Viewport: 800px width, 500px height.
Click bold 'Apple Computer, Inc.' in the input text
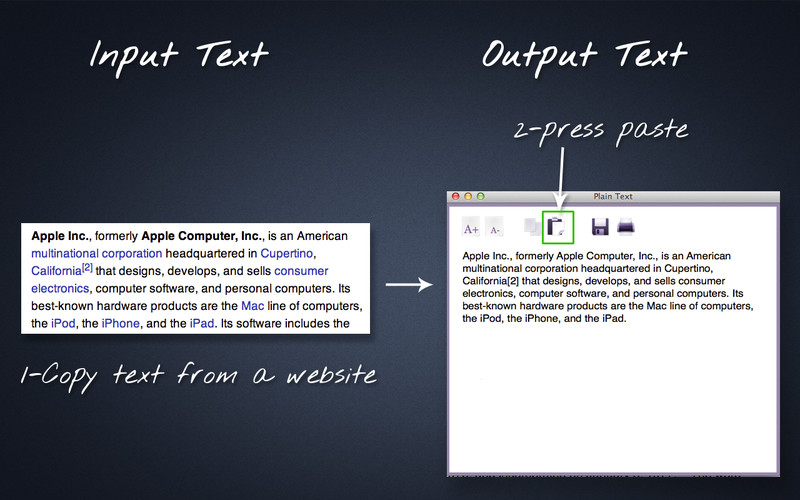(202, 236)
